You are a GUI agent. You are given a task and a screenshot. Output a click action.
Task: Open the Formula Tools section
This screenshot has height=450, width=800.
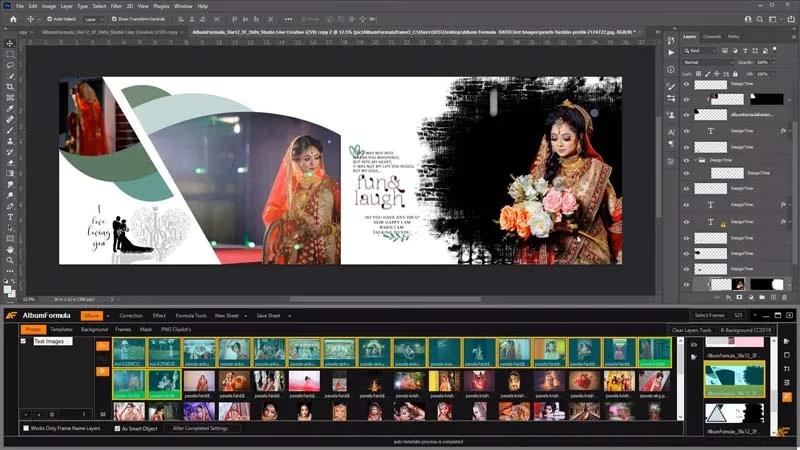coord(191,316)
